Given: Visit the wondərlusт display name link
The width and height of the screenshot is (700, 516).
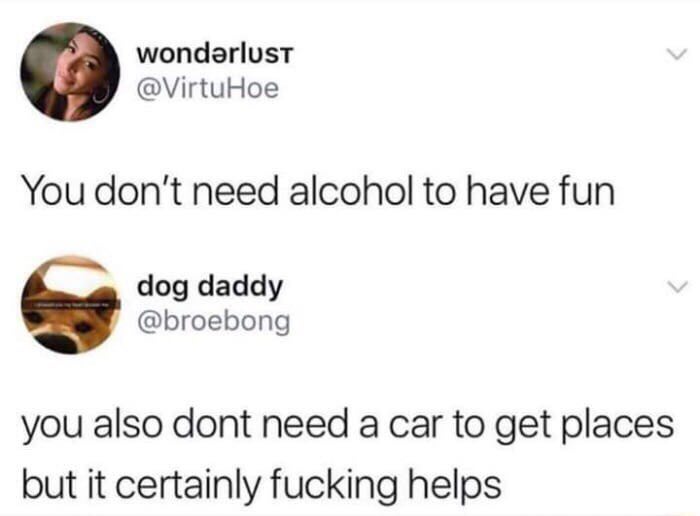Looking at the screenshot, I should (x=215, y=54).
